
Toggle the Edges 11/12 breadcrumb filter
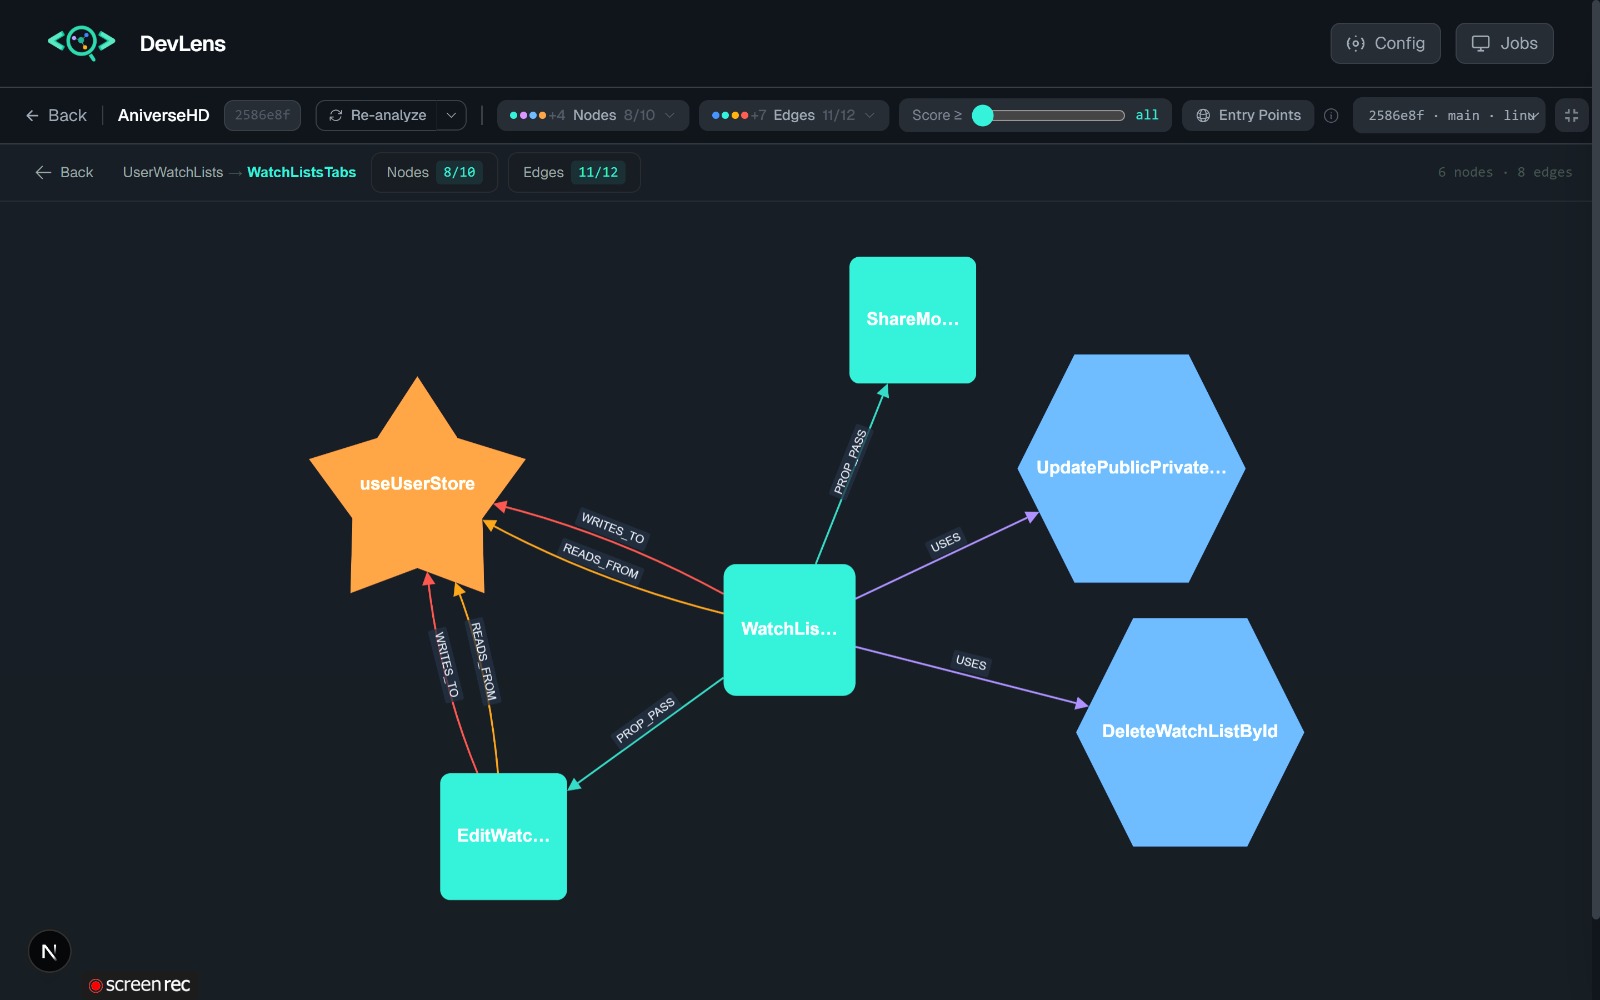click(574, 172)
